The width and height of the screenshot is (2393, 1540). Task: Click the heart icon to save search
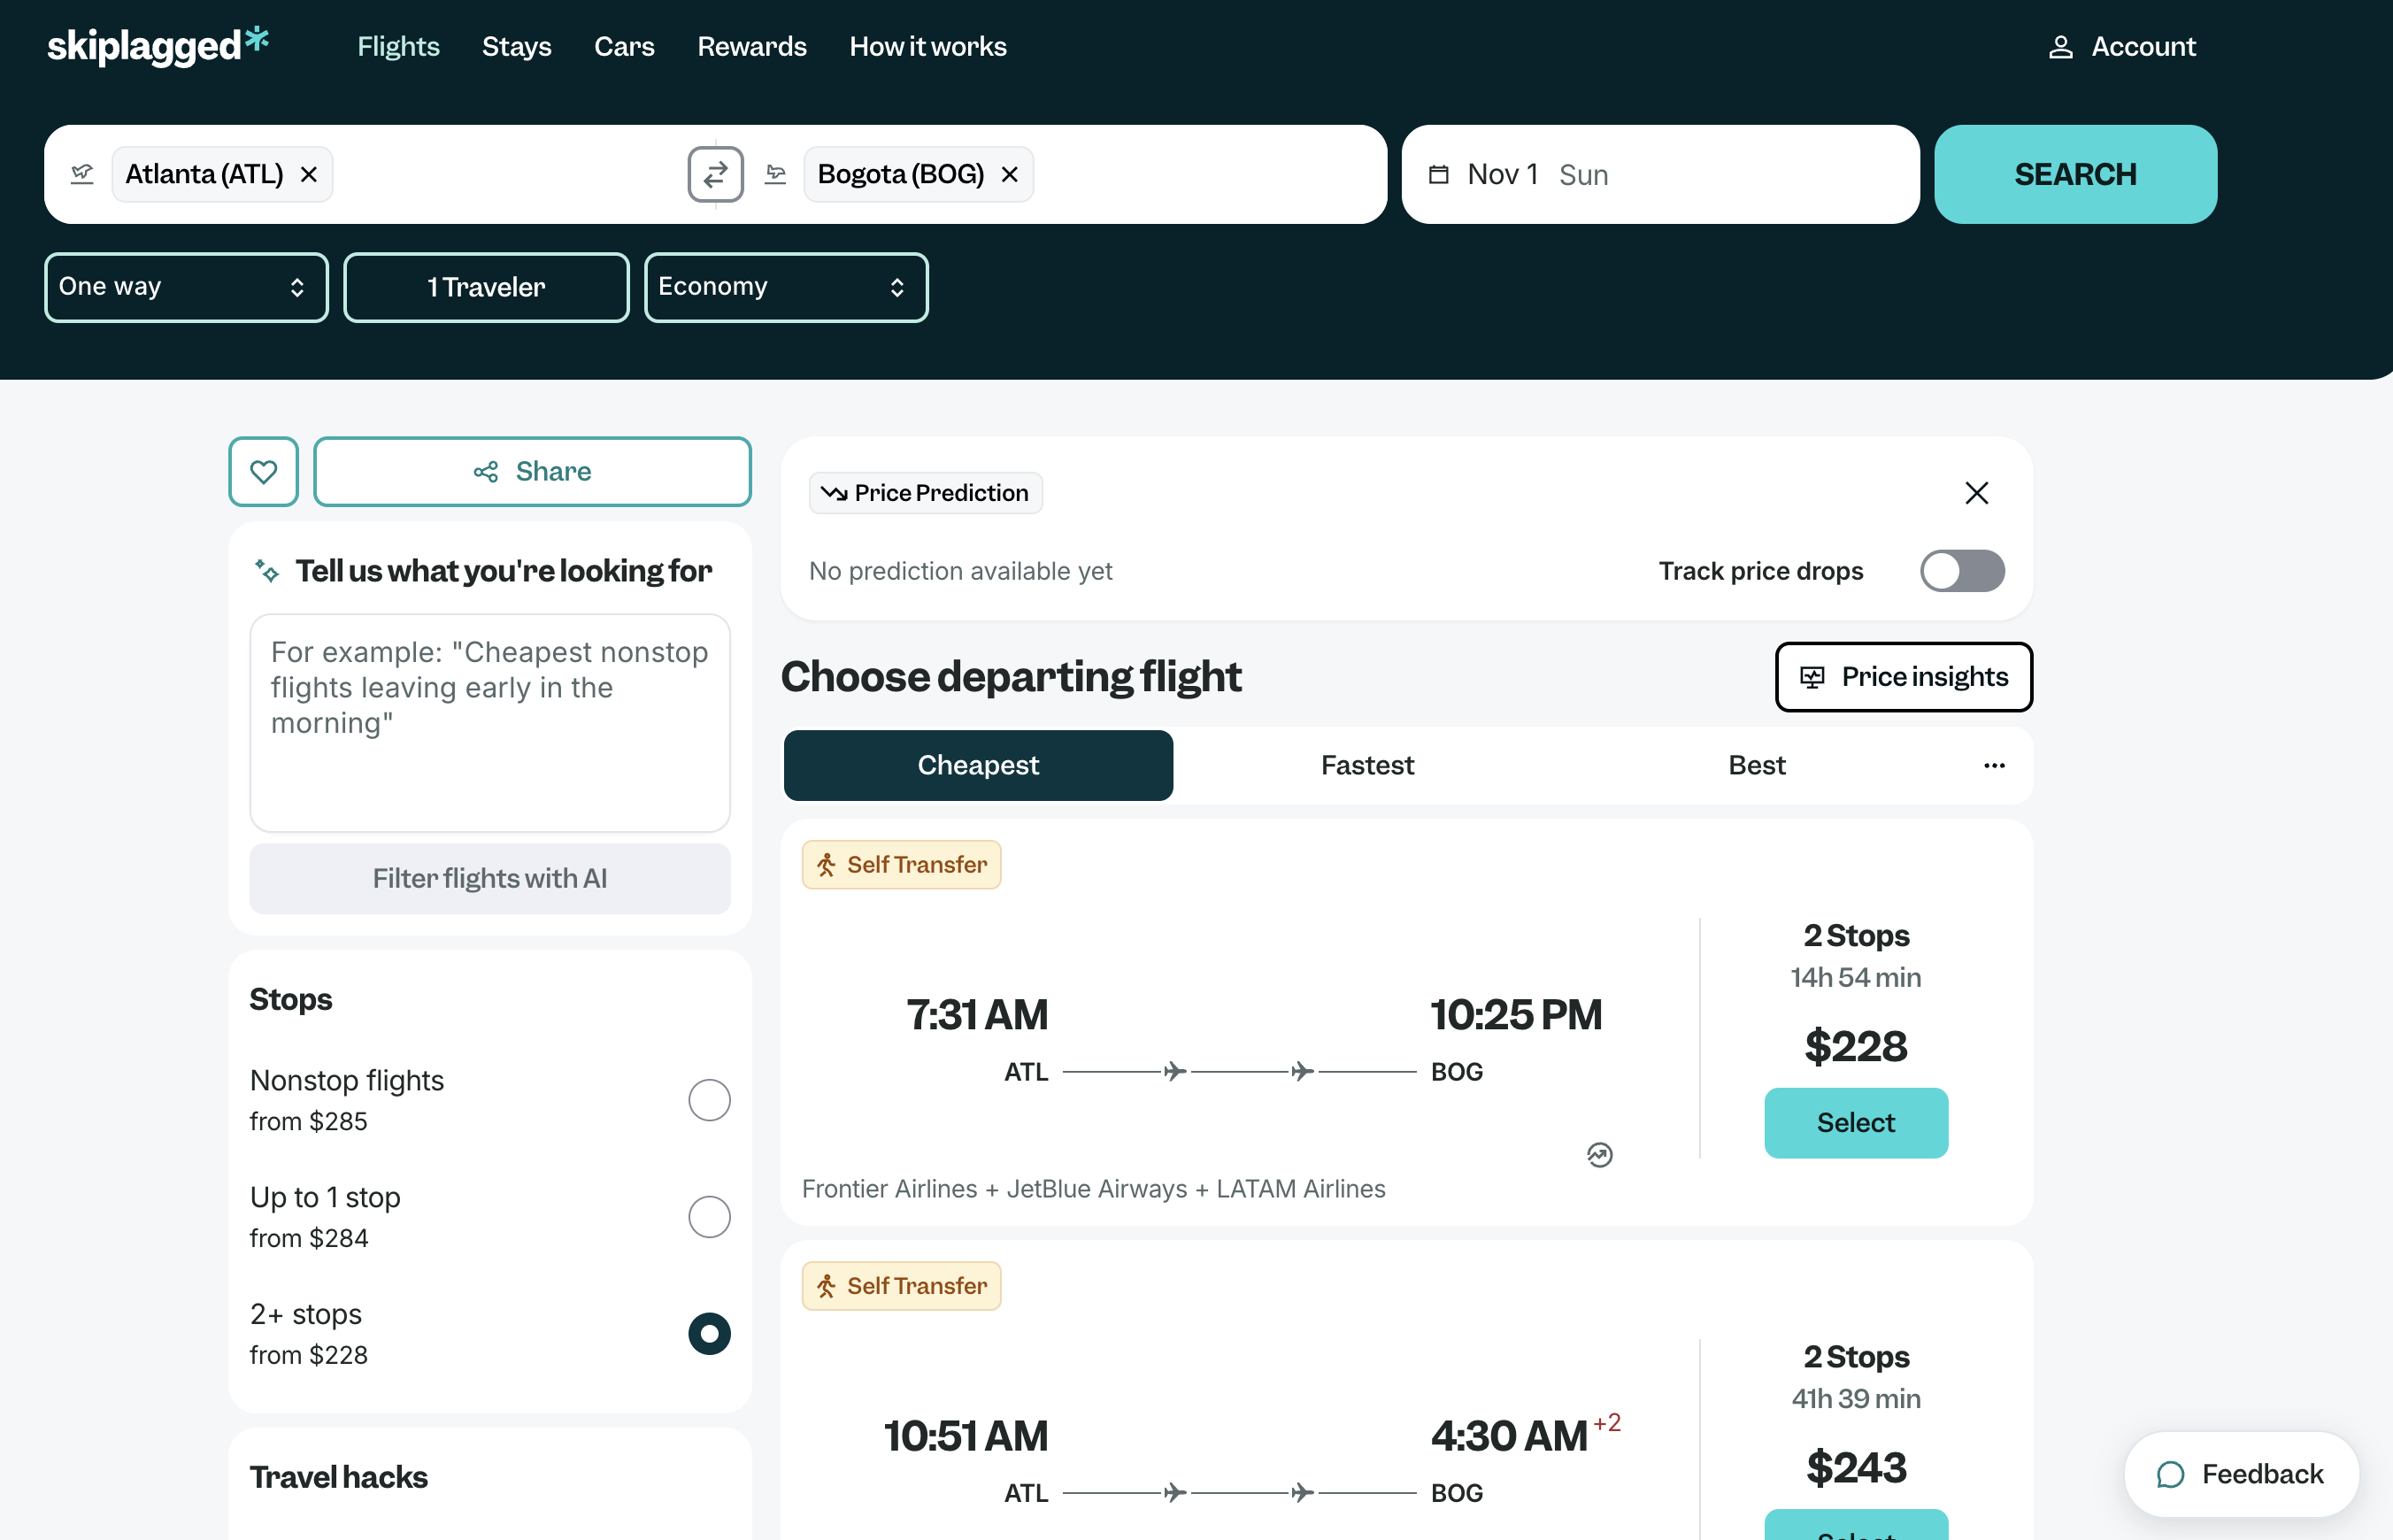point(263,471)
